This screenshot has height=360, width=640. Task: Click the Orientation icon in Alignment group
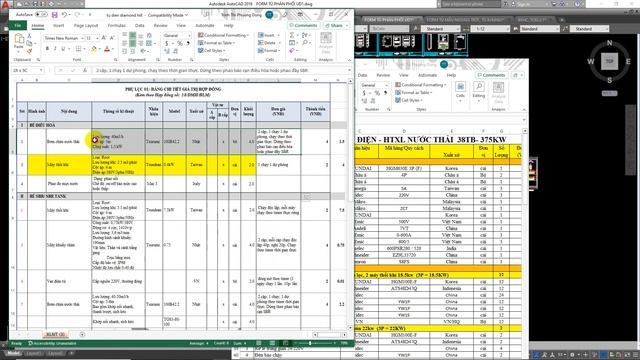(143, 51)
